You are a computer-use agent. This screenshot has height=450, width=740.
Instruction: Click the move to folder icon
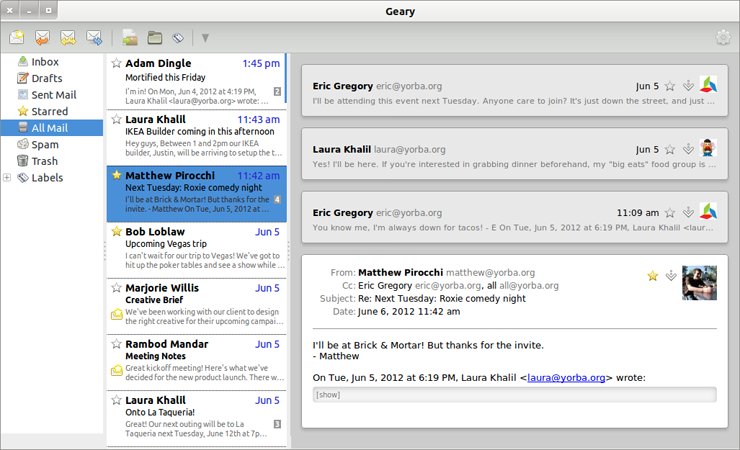coord(154,39)
